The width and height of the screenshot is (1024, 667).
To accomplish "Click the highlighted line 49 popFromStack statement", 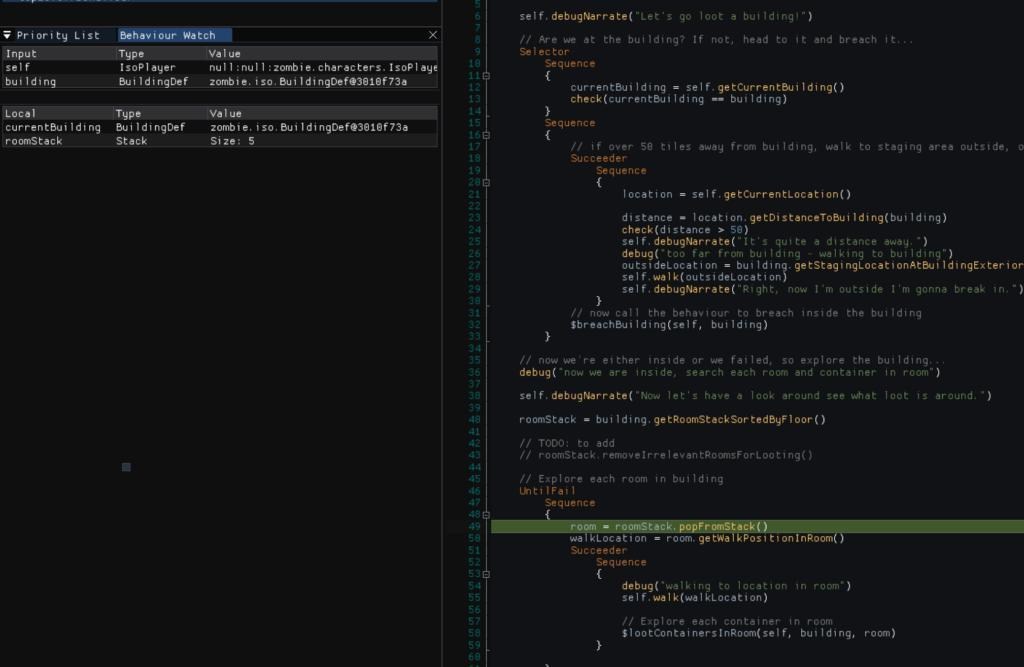I will point(669,526).
